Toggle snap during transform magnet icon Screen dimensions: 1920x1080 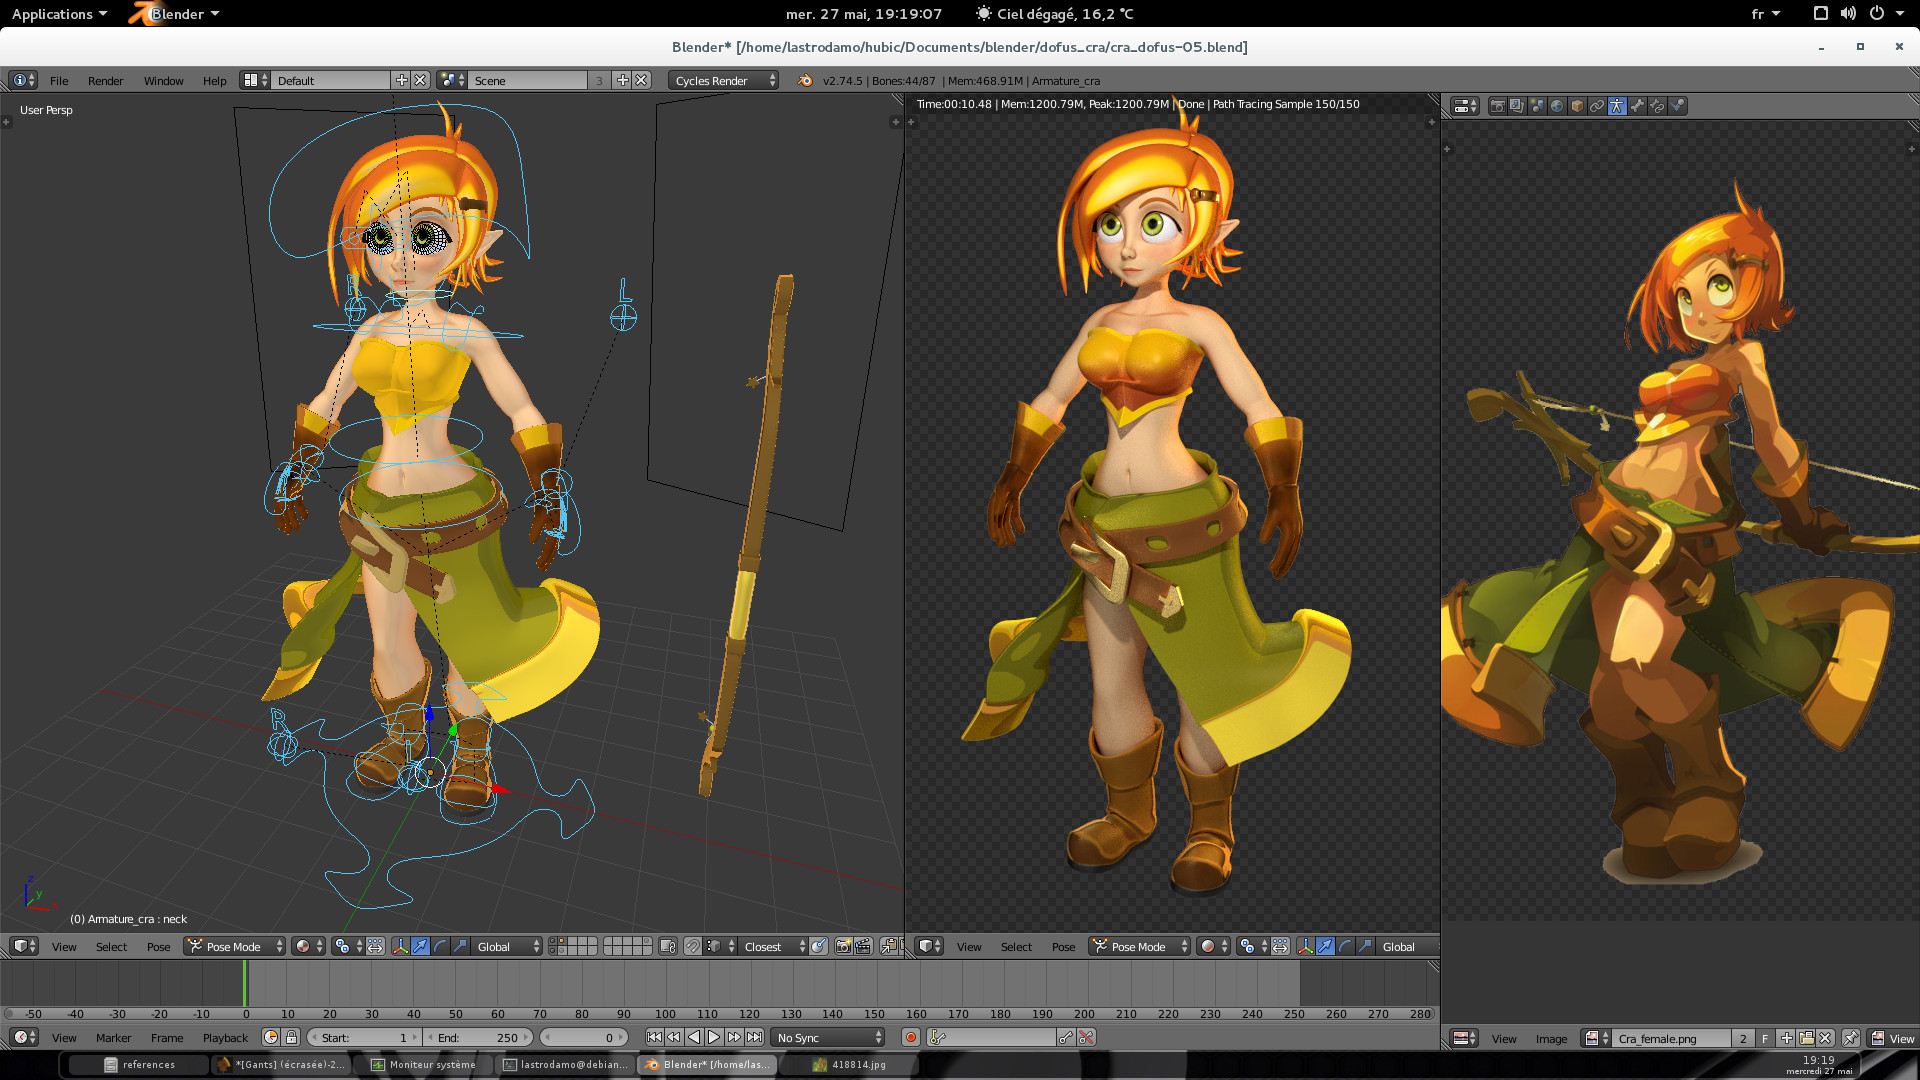692,946
